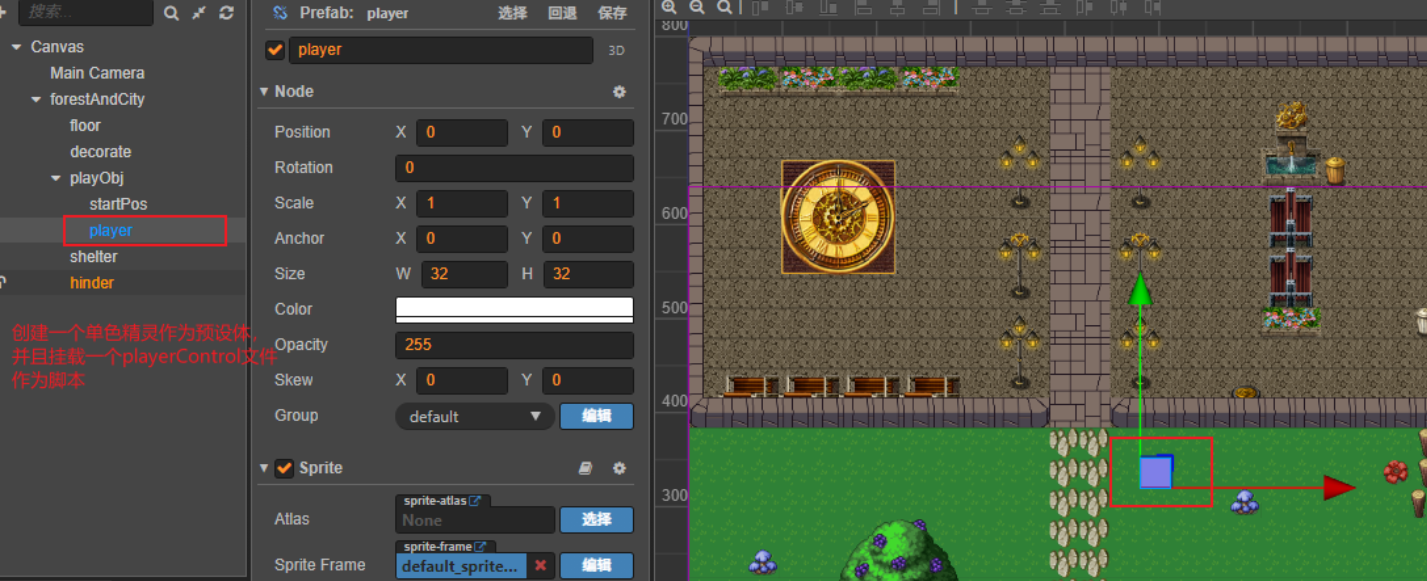Open the Sprite component gear menu
1427x581 pixels.
tap(619, 468)
